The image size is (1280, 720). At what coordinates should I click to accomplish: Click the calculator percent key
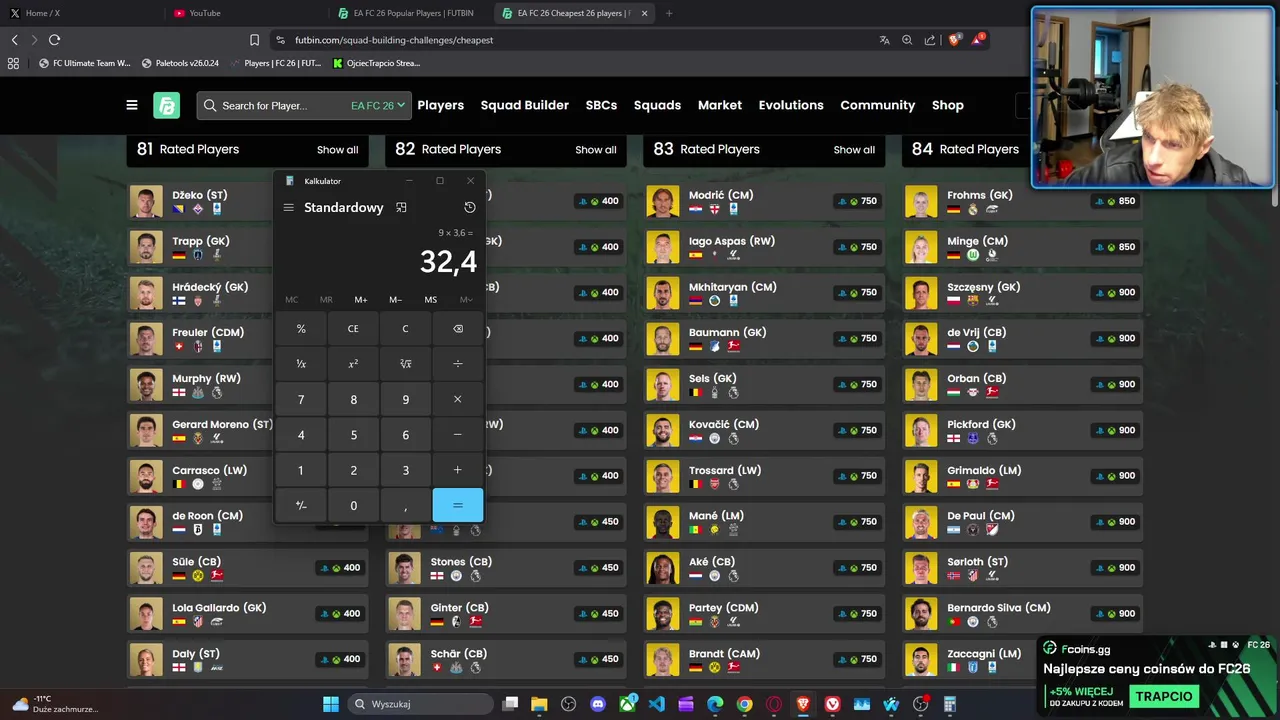pyautogui.click(x=301, y=329)
